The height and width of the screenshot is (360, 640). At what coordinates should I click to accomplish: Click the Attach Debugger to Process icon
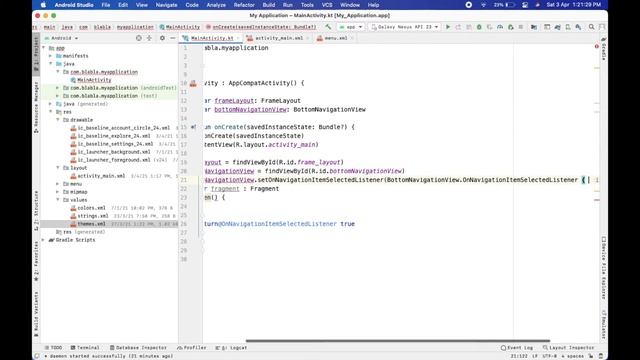[x=511, y=27]
